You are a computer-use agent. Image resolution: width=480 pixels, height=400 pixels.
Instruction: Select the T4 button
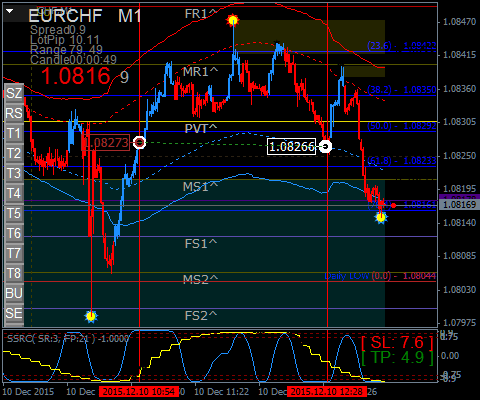pos(14,193)
